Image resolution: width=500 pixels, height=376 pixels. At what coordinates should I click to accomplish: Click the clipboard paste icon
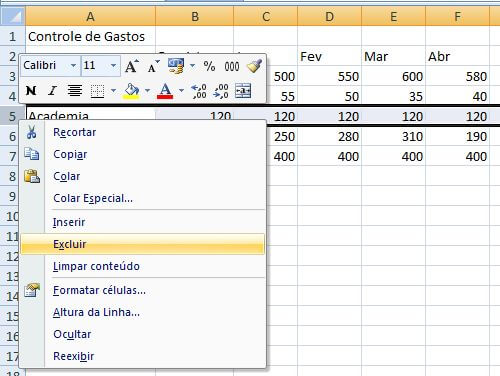click(x=32, y=176)
